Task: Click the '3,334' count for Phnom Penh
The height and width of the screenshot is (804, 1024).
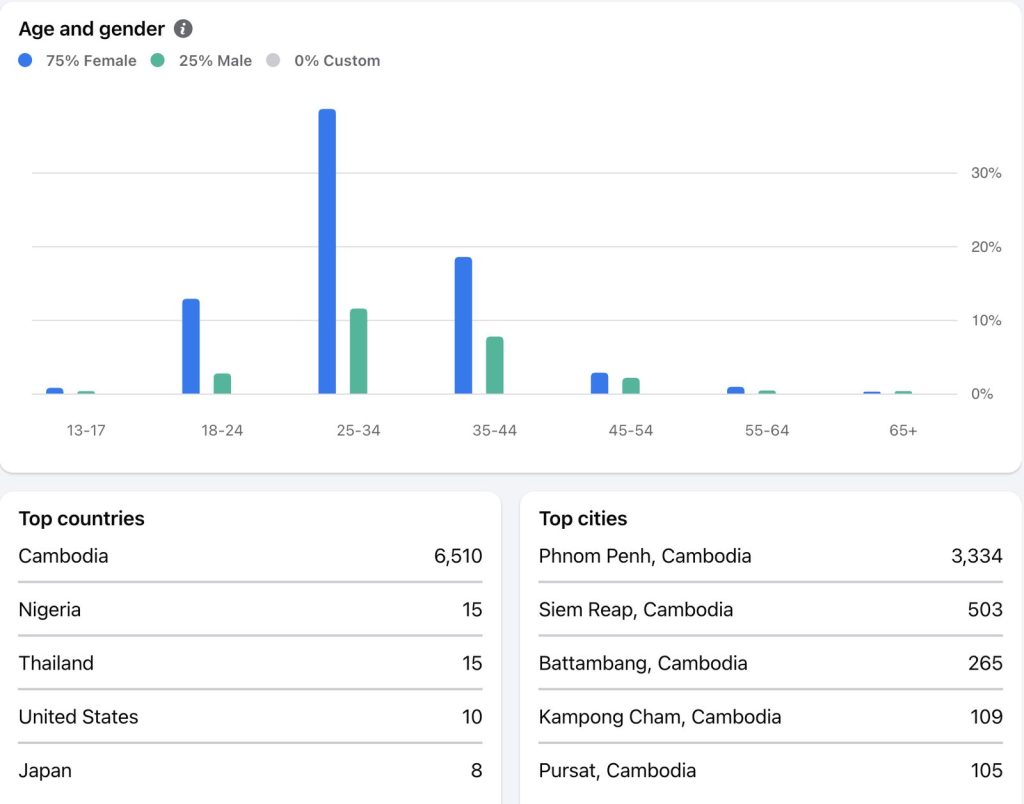Action: (976, 556)
